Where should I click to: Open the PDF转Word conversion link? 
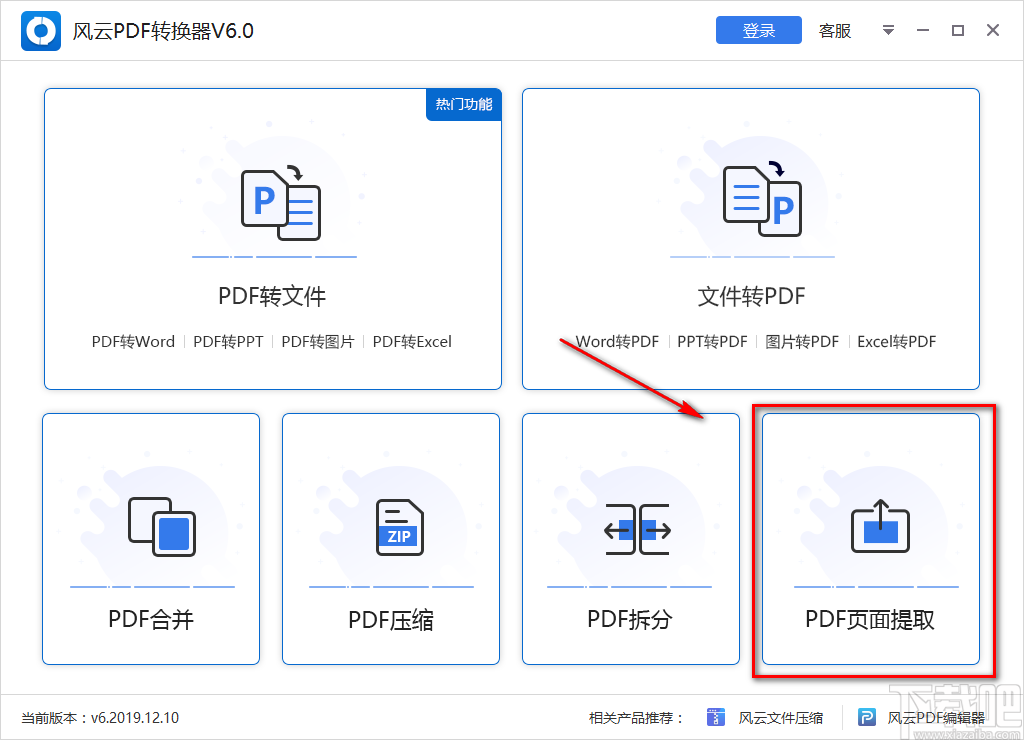(x=133, y=341)
